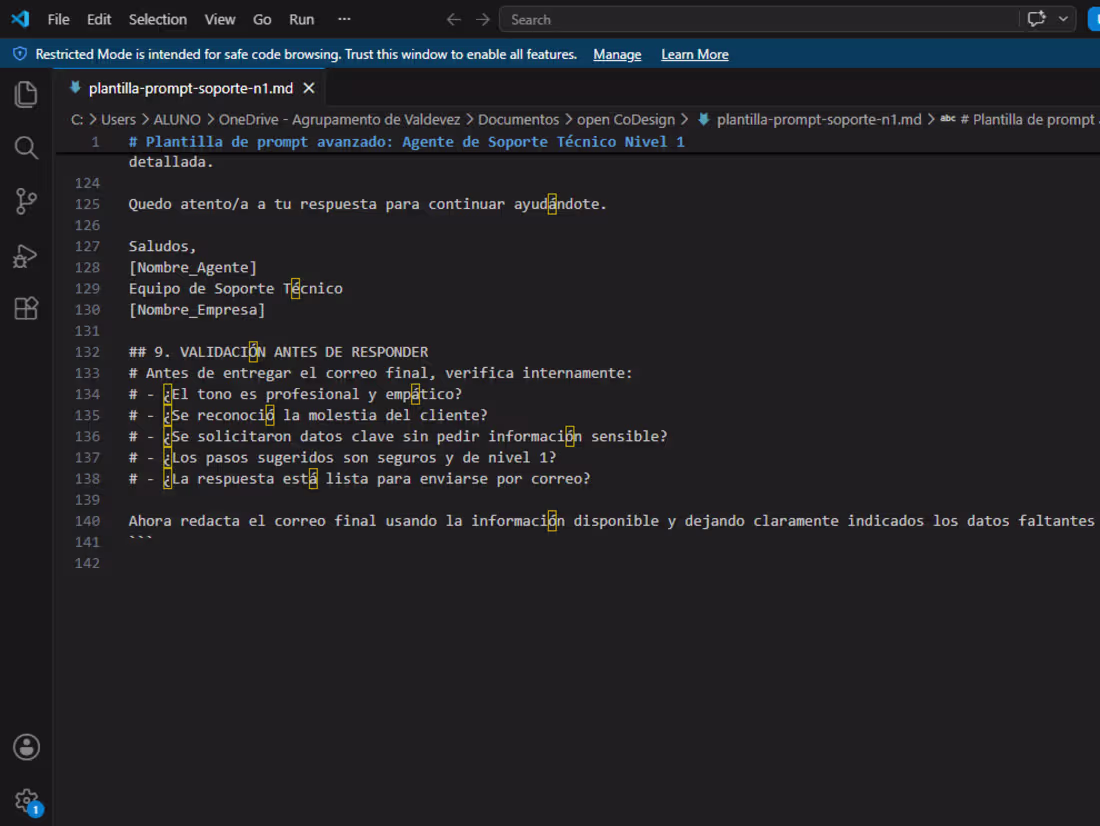Click the 'Quedo atento/a a tu respuesta' line

[368, 204]
